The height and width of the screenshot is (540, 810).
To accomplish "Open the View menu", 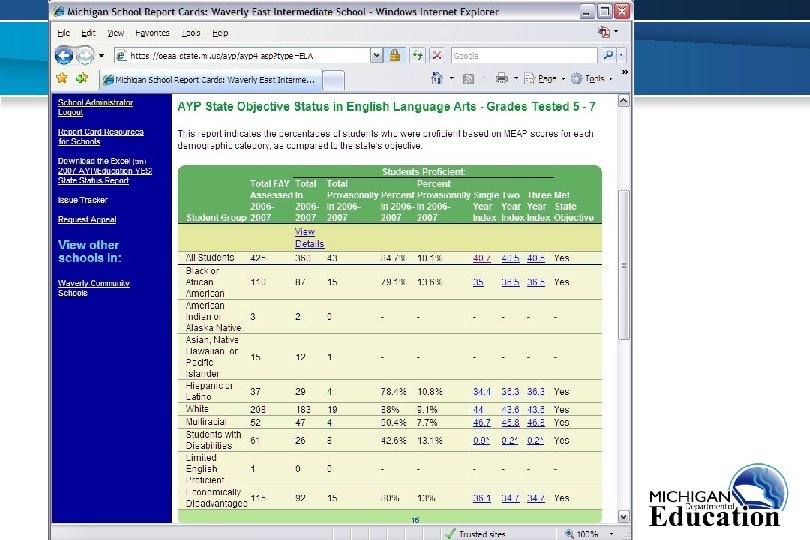I will pos(116,33).
